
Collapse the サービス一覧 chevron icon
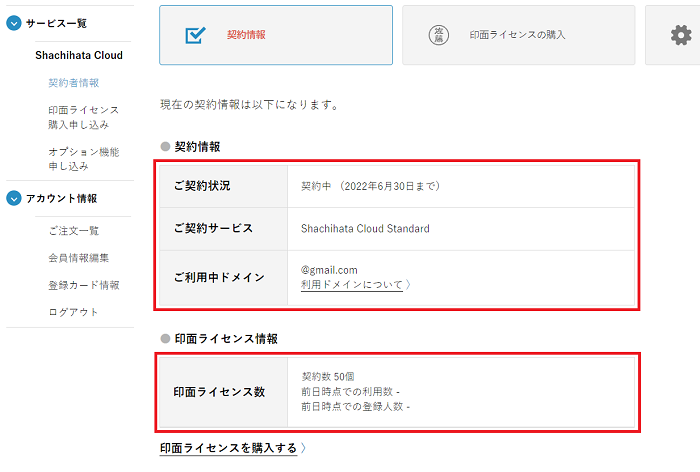pos(14,23)
